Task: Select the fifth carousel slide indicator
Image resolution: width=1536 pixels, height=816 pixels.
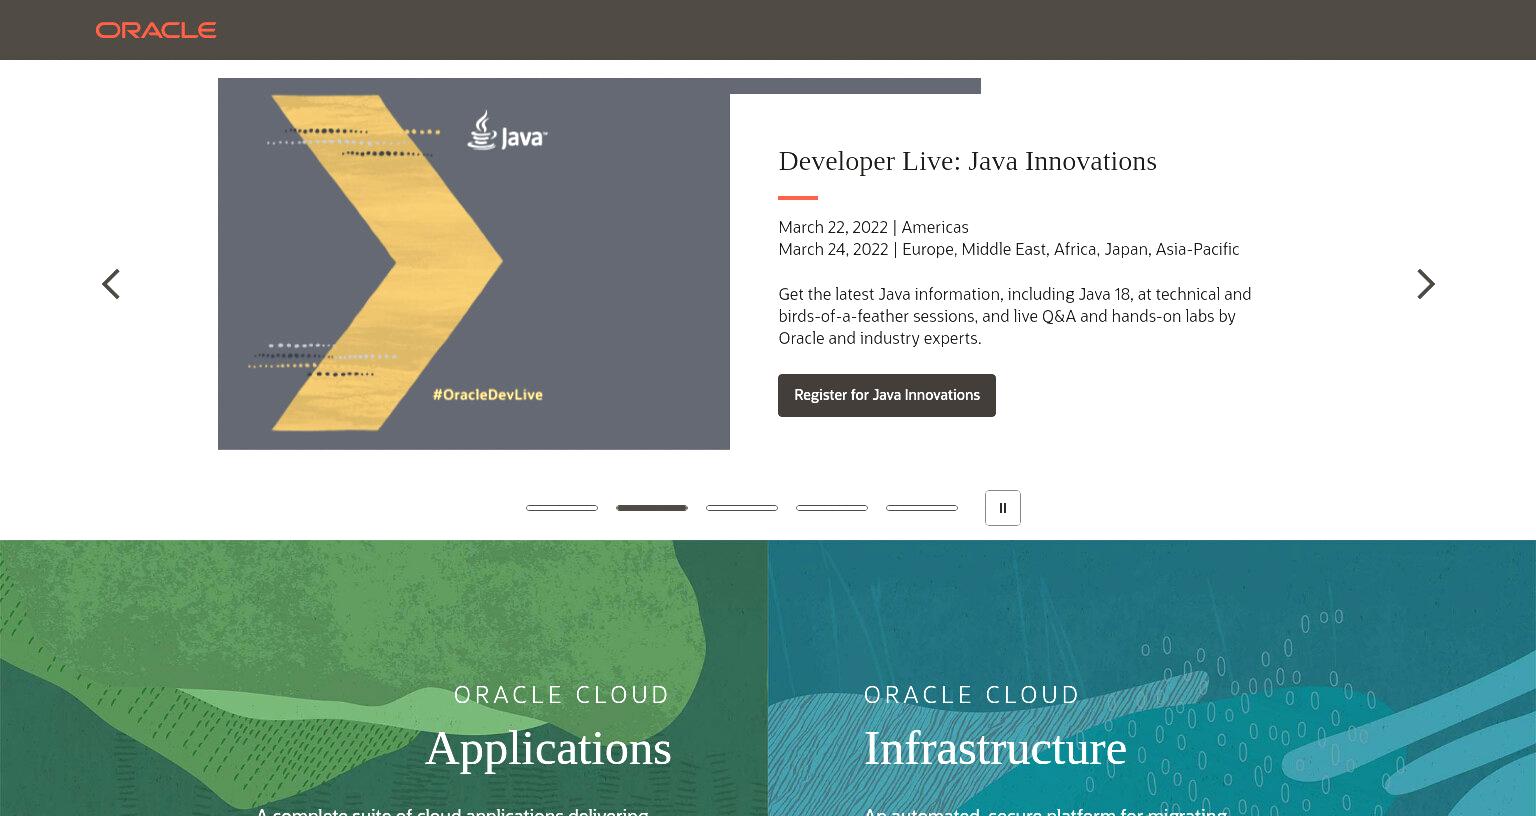Action: [922, 508]
